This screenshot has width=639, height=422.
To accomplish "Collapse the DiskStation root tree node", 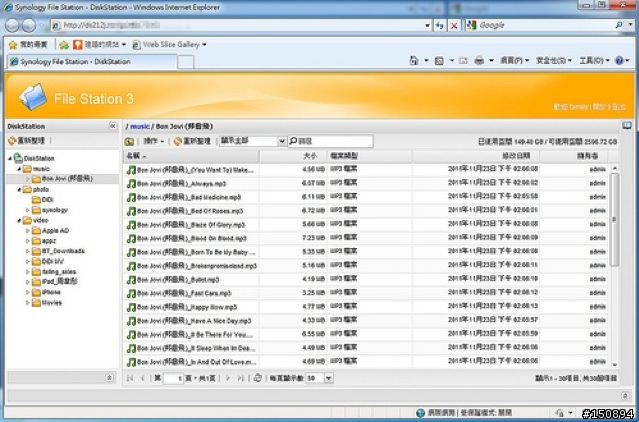I will tap(10, 158).
